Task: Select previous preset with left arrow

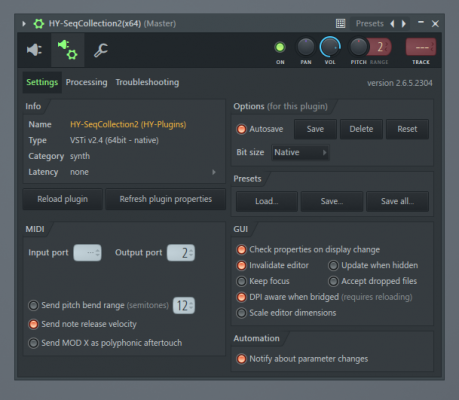Action: click(x=392, y=24)
